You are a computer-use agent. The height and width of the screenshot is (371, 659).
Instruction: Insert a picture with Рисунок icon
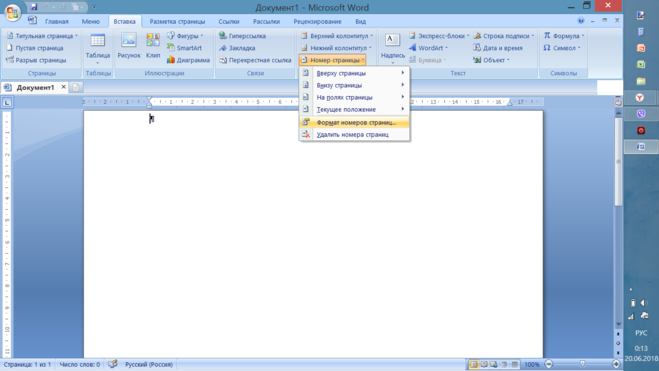(x=129, y=46)
